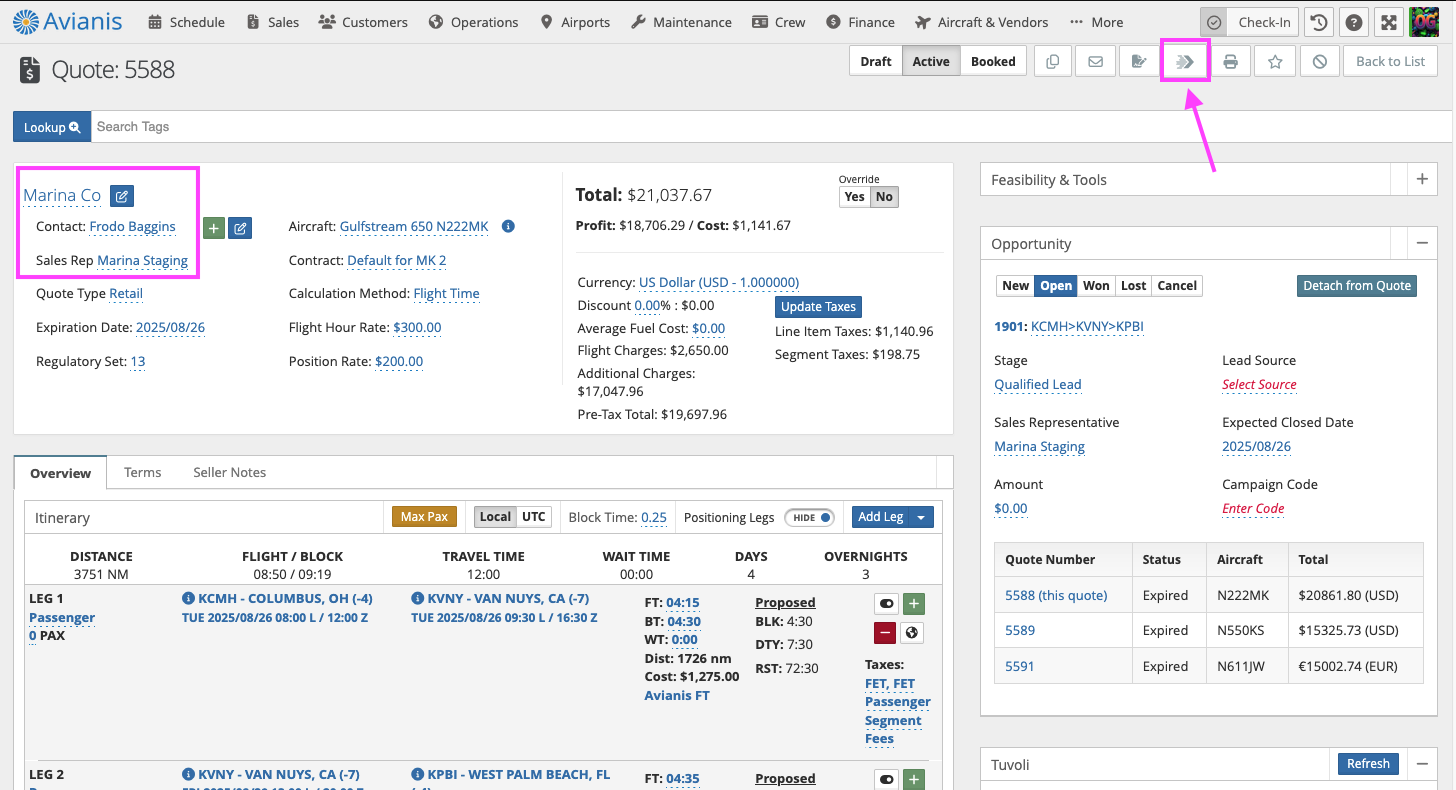The width and height of the screenshot is (1456, 790).
Task: Refresh the Tuvoli panel
Action: (x=1368, y=764)
